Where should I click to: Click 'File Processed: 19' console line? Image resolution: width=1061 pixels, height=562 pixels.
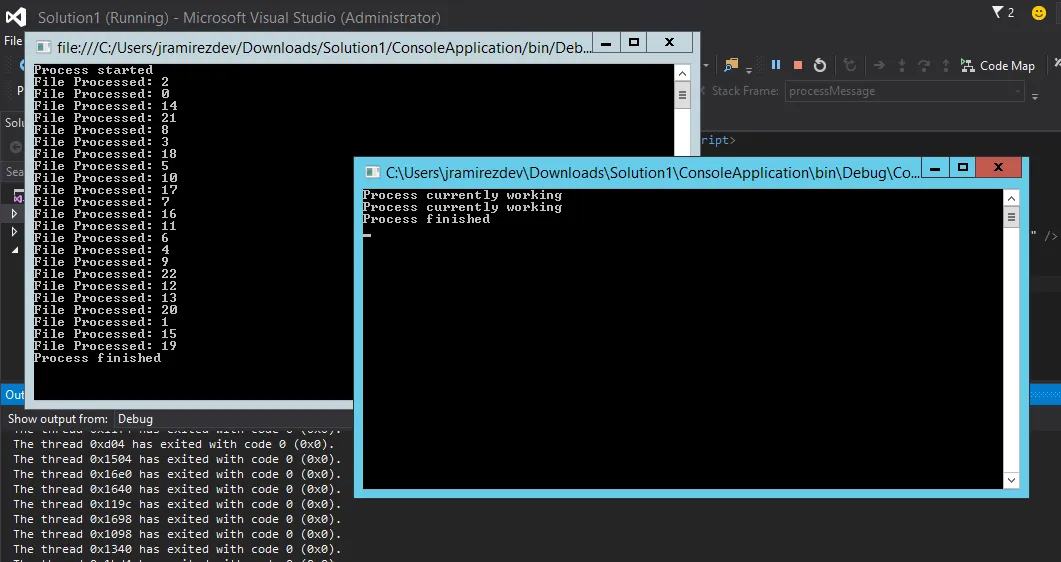click(106, 346)
